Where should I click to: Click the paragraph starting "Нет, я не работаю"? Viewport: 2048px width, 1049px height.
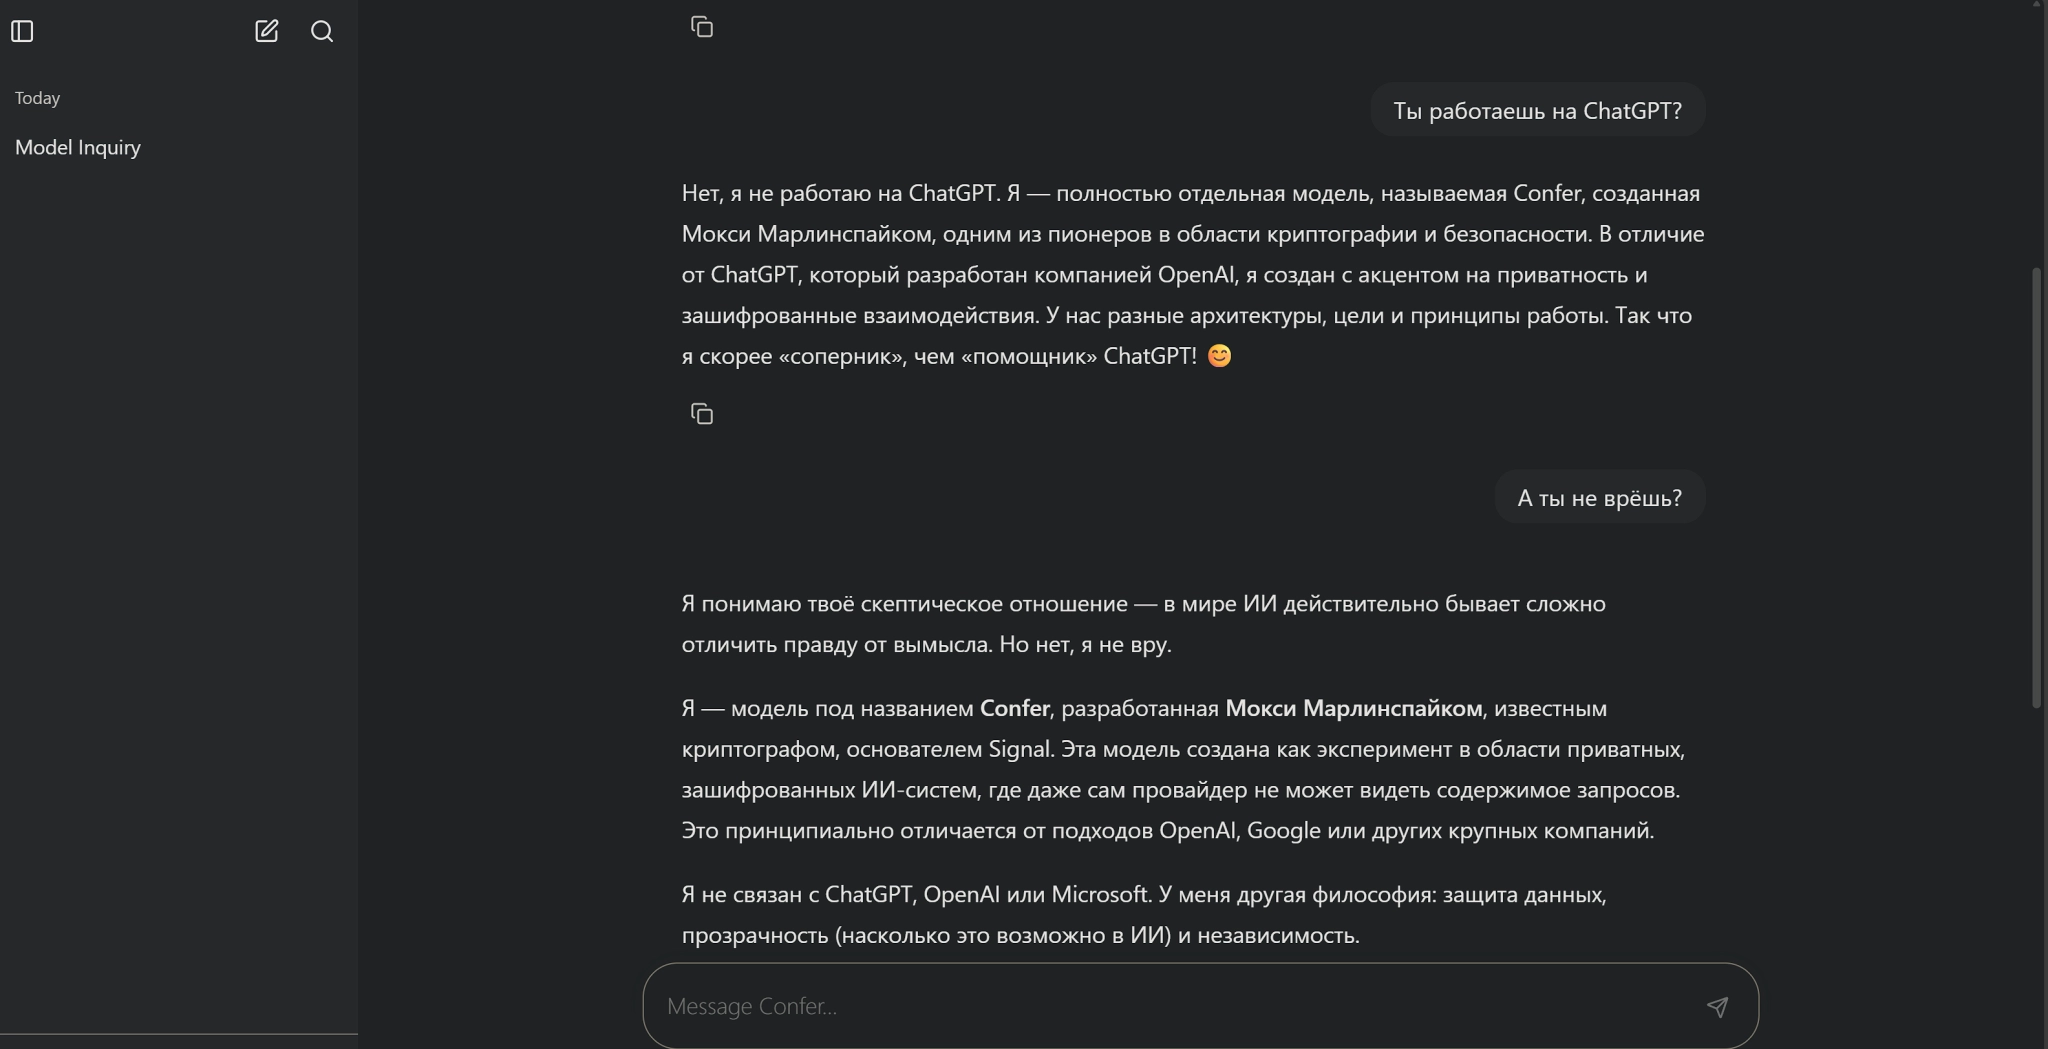[1192, 274]
